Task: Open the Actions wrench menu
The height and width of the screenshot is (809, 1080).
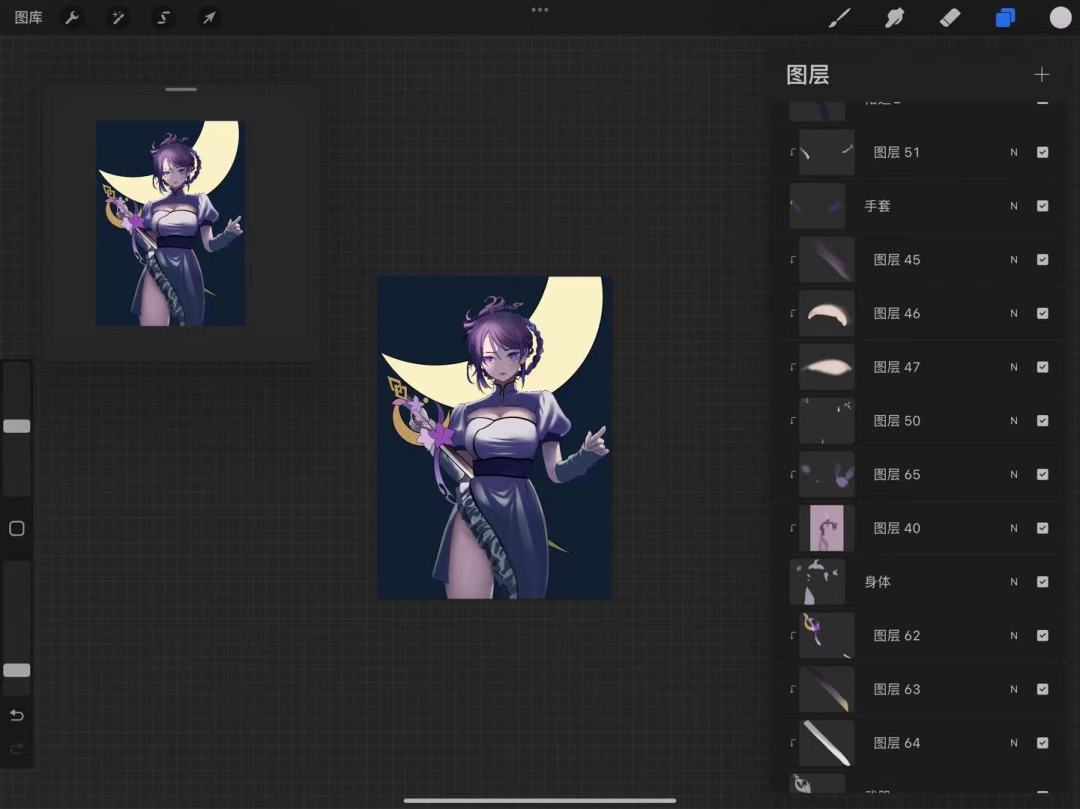Action: pos(72,17)
